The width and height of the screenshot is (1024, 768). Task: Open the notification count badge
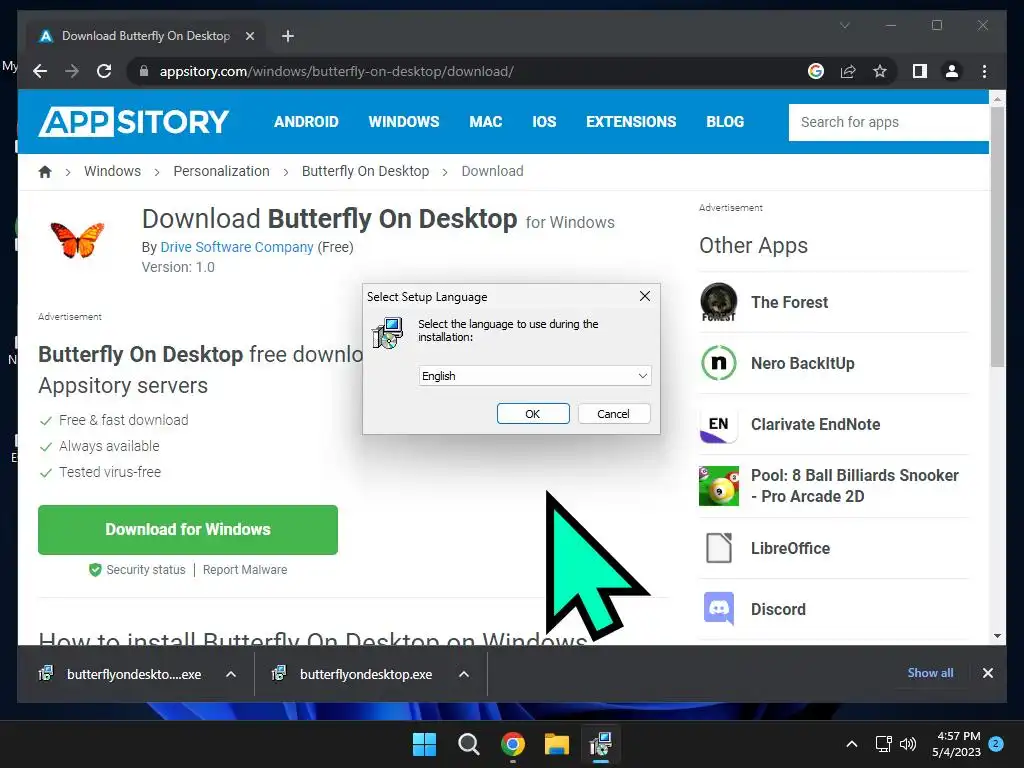[x=996, y=744]
